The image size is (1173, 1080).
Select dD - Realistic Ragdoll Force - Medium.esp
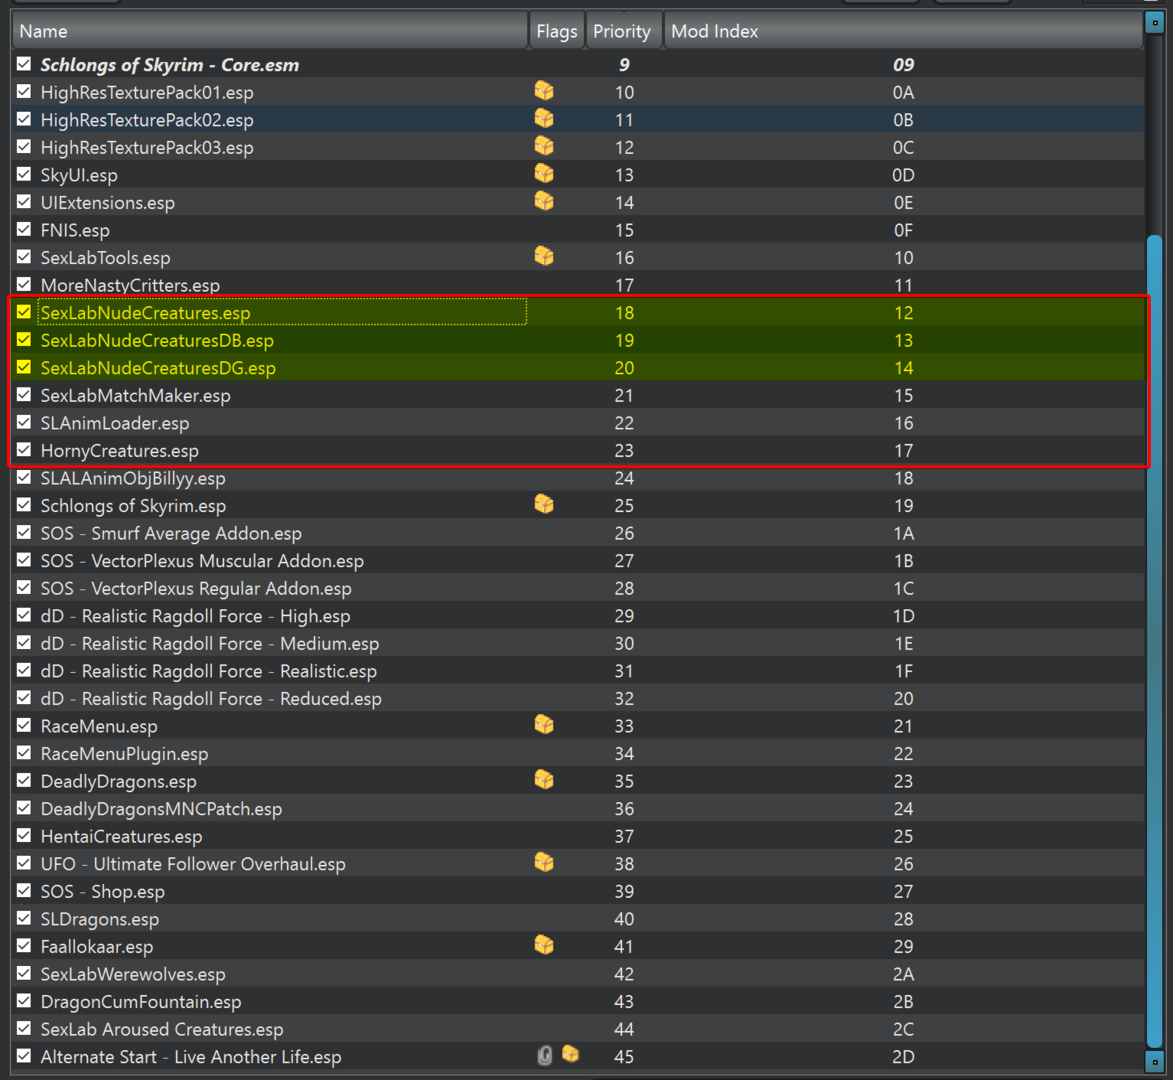[578, 643]
